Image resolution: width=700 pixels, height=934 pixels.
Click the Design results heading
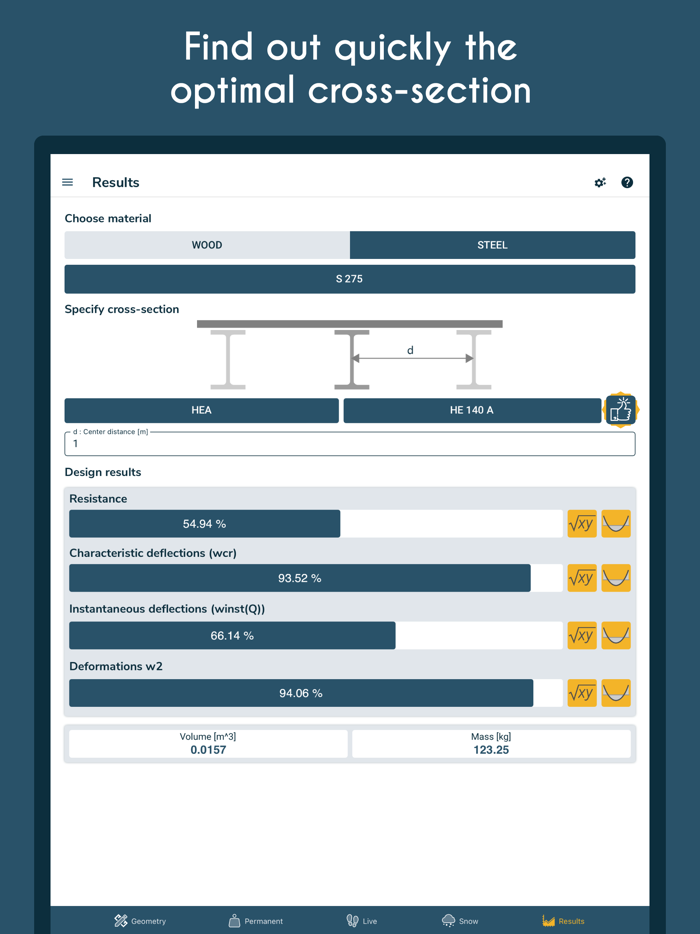[x=102, y=472]
